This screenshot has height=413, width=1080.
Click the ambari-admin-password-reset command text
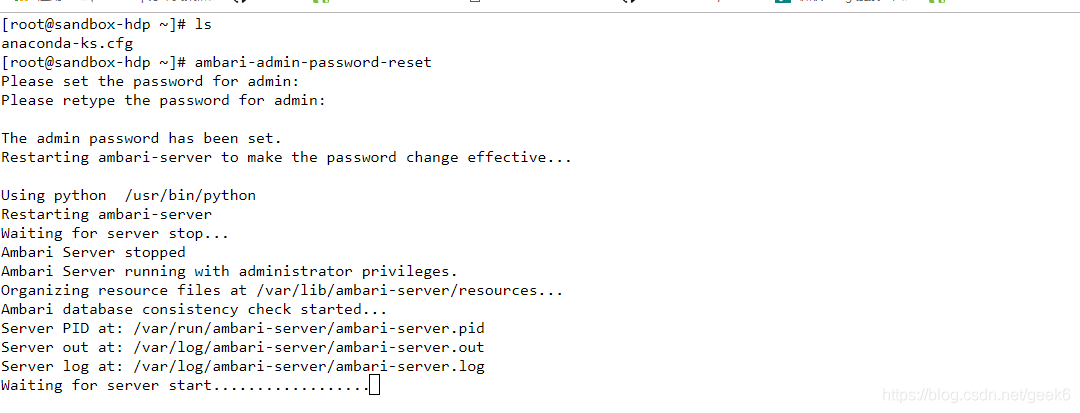tap(313, 63)
